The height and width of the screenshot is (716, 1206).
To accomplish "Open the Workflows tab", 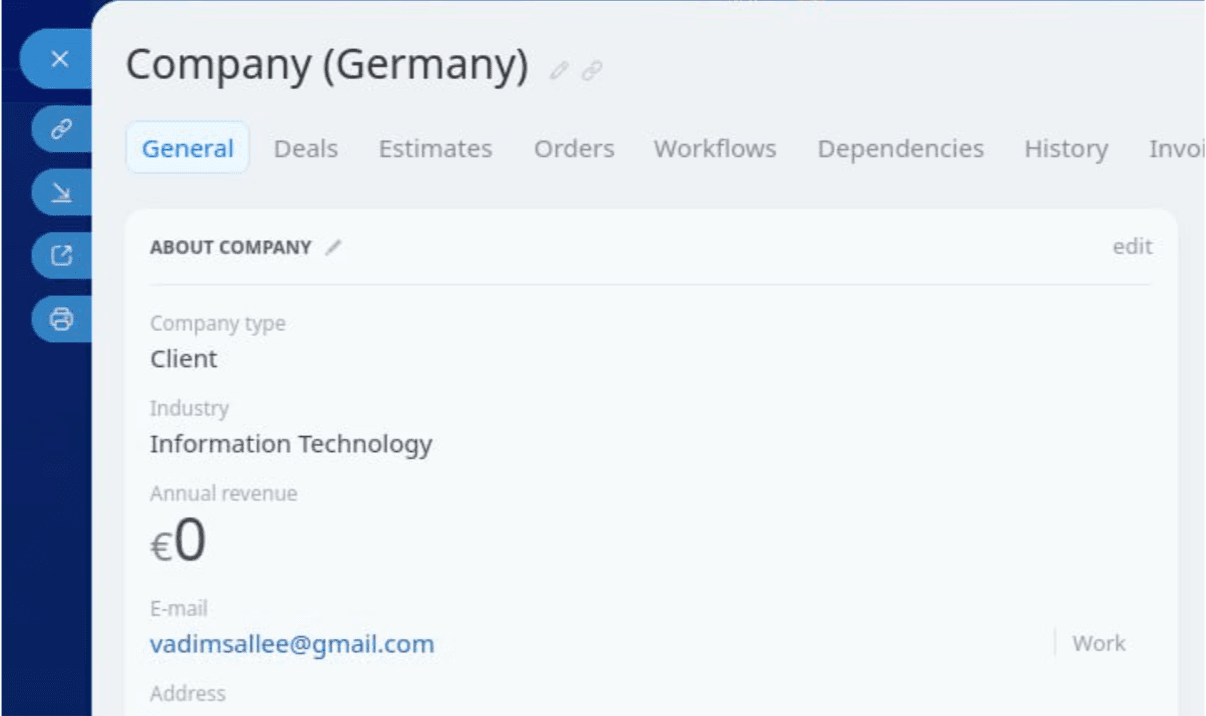I will pos(714,148).
